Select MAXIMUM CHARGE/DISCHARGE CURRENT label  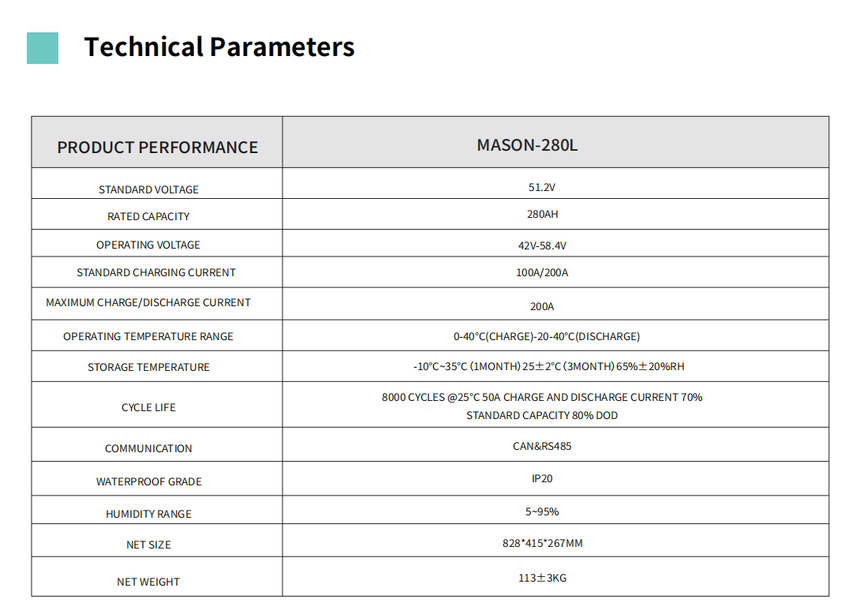(149, 302)
